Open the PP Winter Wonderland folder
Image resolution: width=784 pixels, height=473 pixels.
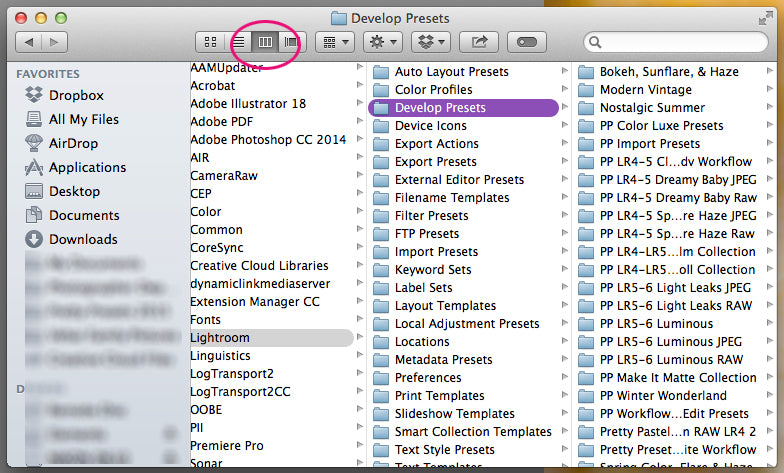click(663, 396)
